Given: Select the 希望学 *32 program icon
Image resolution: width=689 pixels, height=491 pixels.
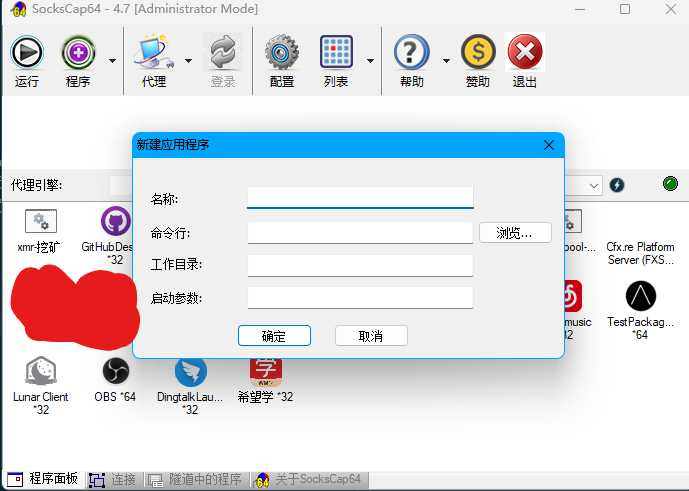Looking at the screenshot, I should pos(265,372).
